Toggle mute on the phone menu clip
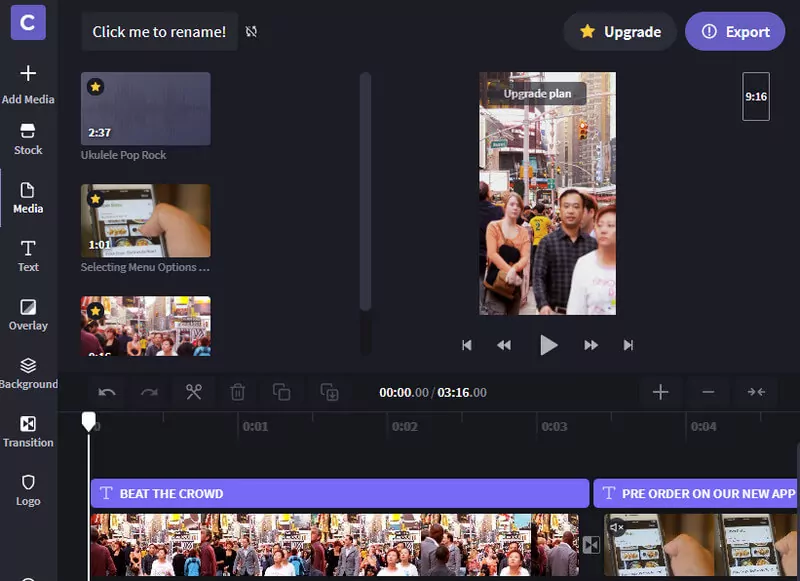The height and width of the screenshot is (581, 800). (x=617, y=527)
